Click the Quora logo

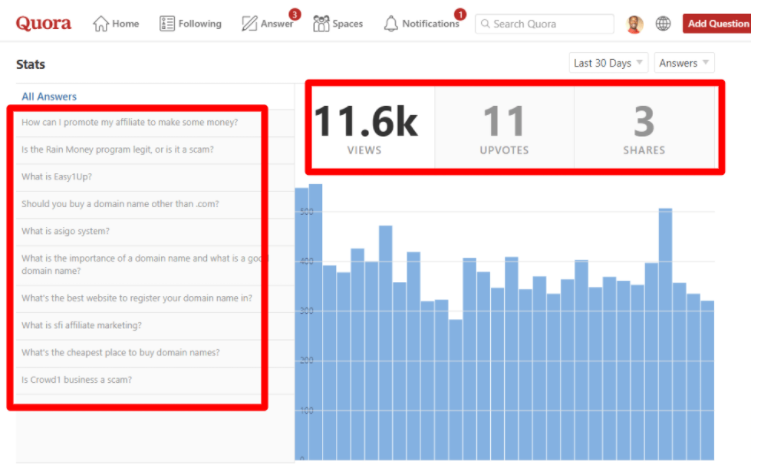coord(43,23)
